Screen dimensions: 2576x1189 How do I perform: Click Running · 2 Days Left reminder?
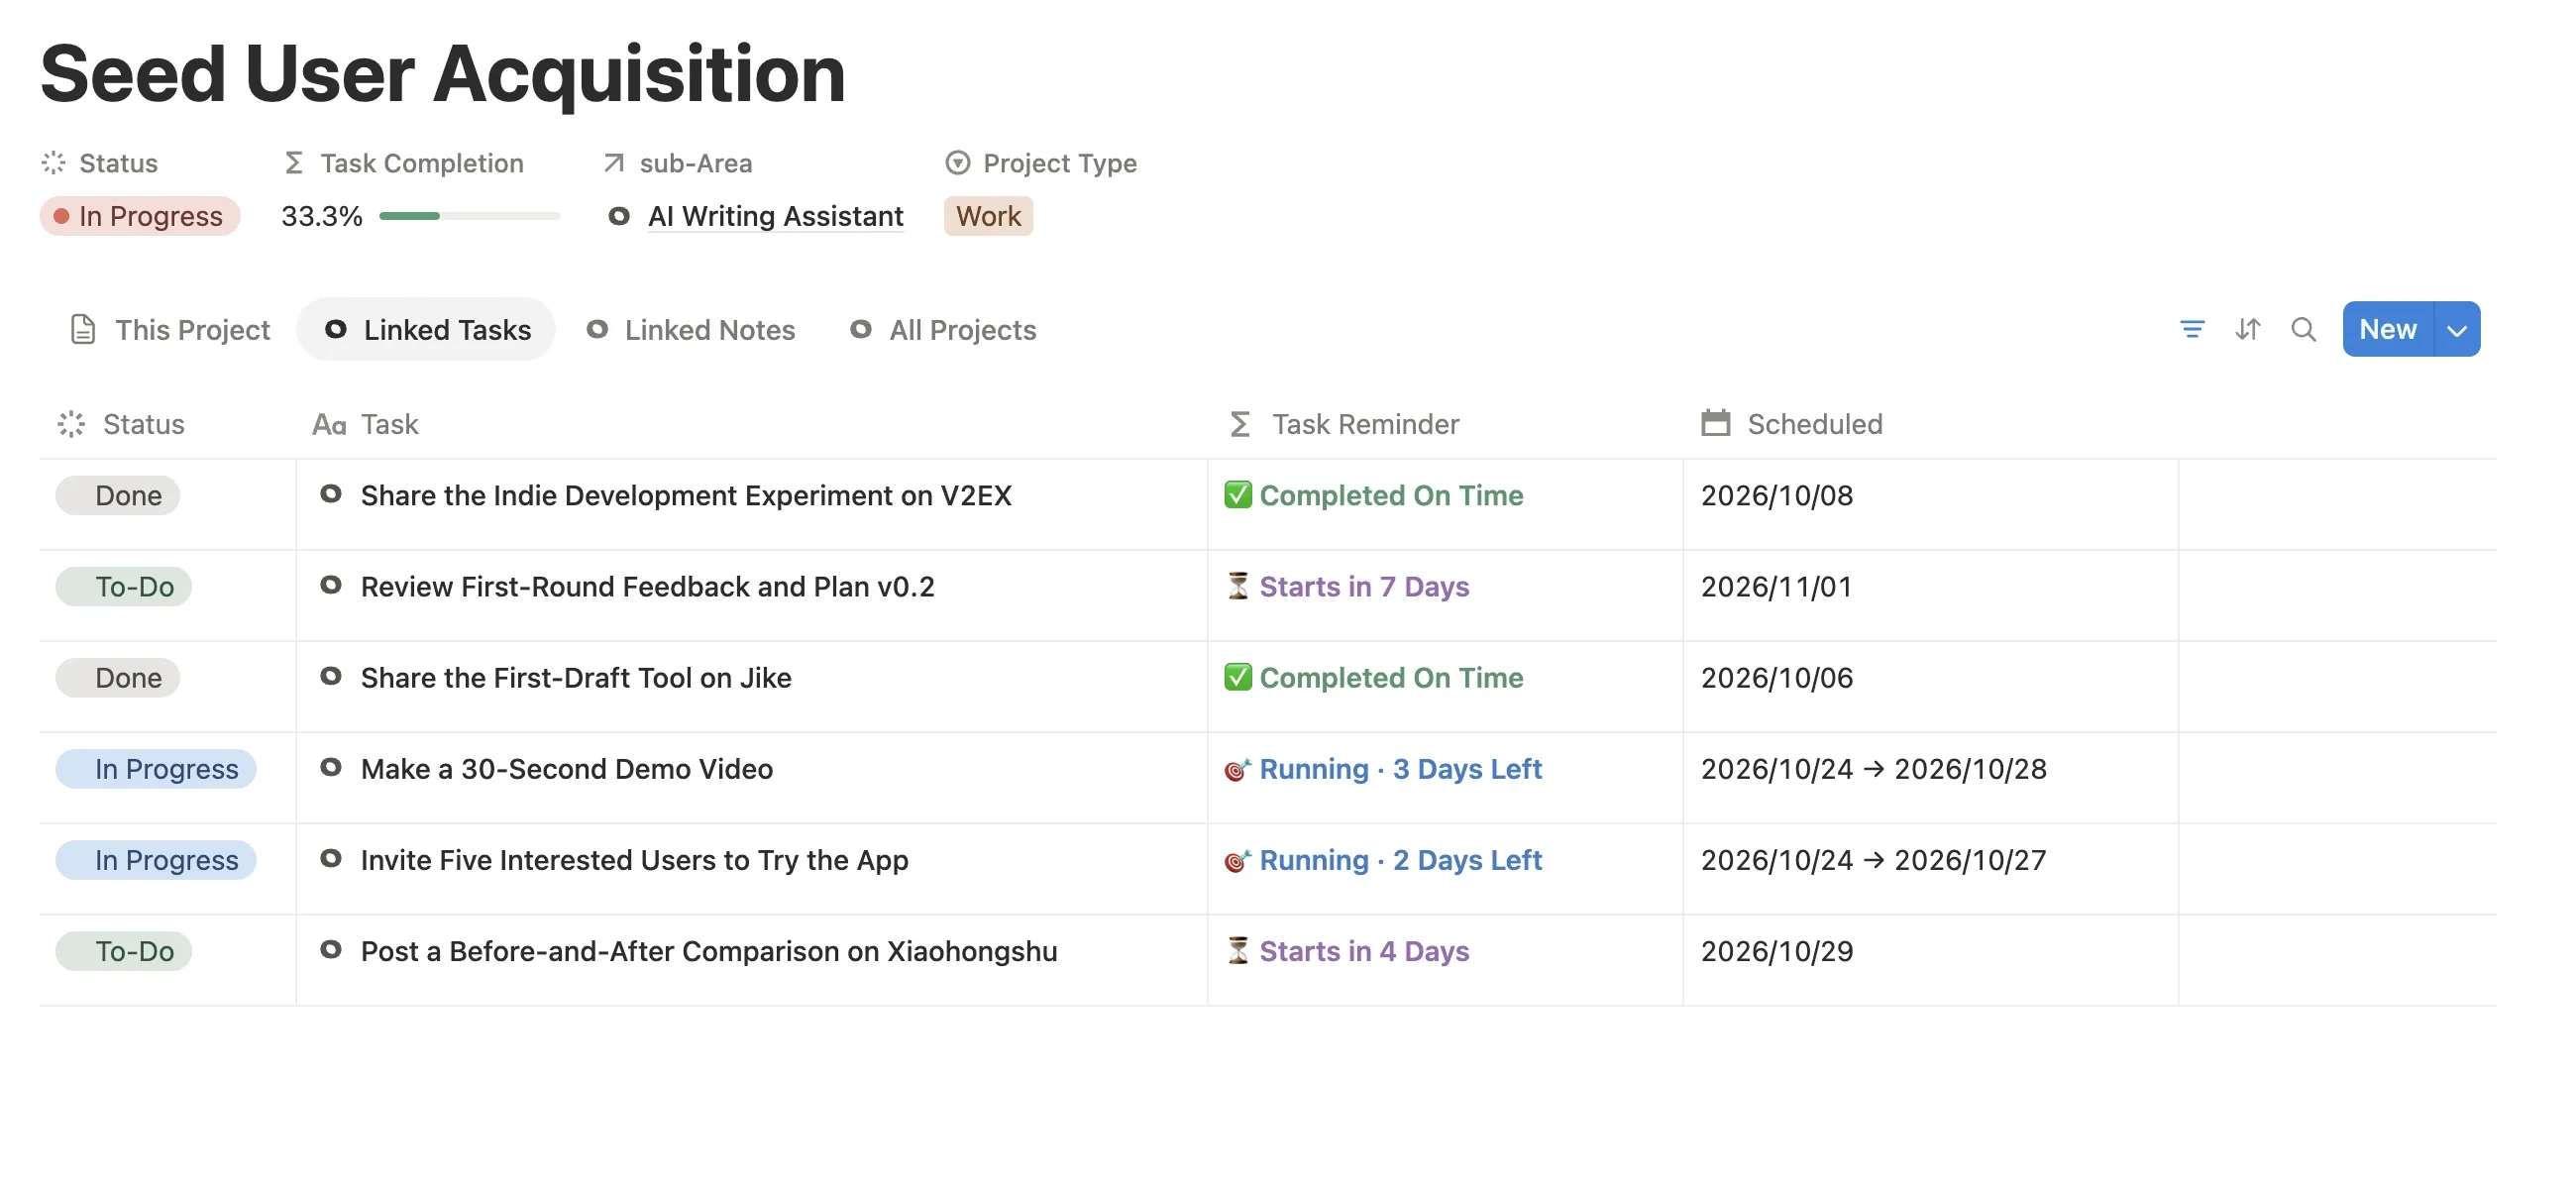tap(1383, 859)
